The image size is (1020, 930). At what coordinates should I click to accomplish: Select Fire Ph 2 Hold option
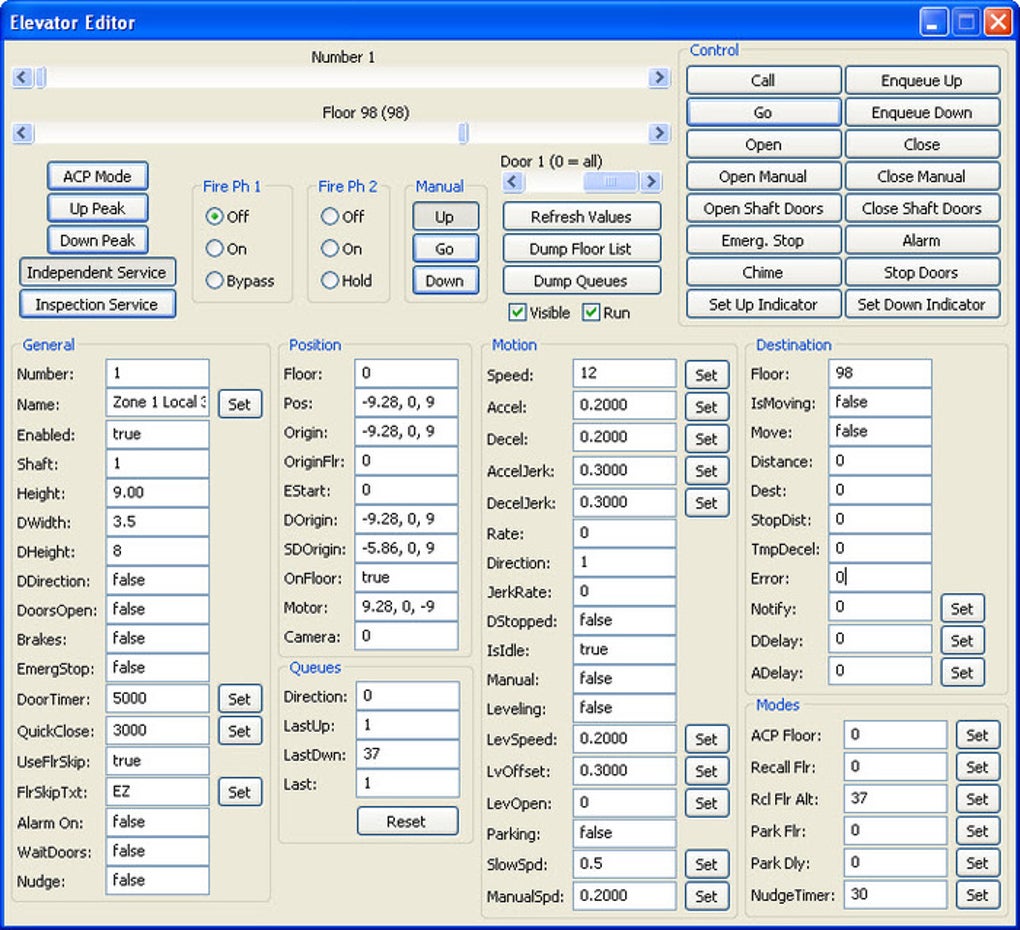(x=330, y=281)
